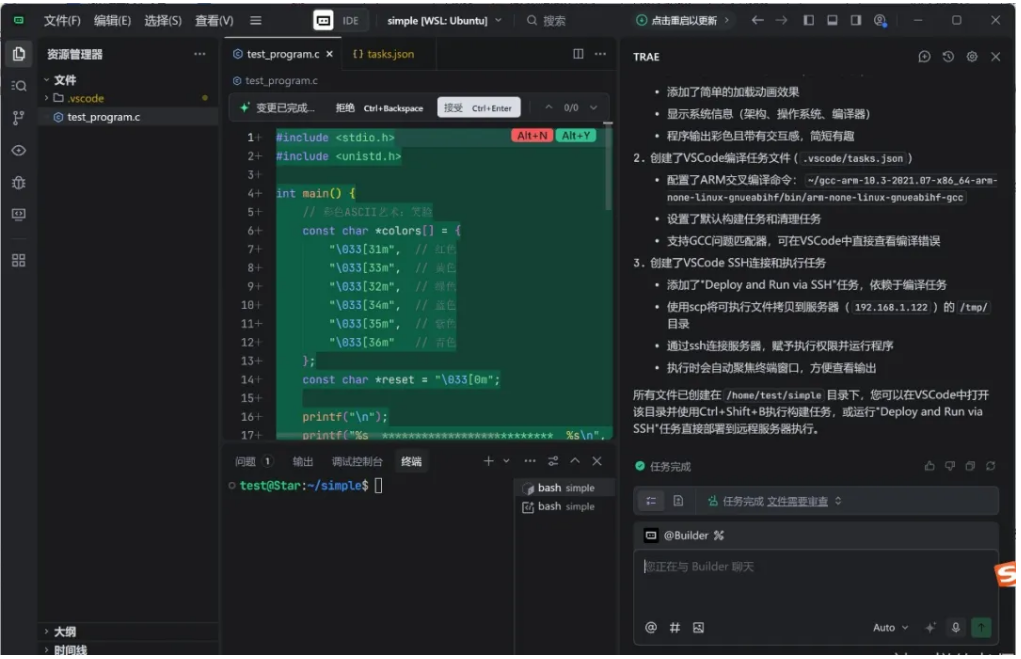The height and width of the screenshot is (659, 1021).
Task: Toggle the bottom panel layout button
Action: [x=832, y=20]
